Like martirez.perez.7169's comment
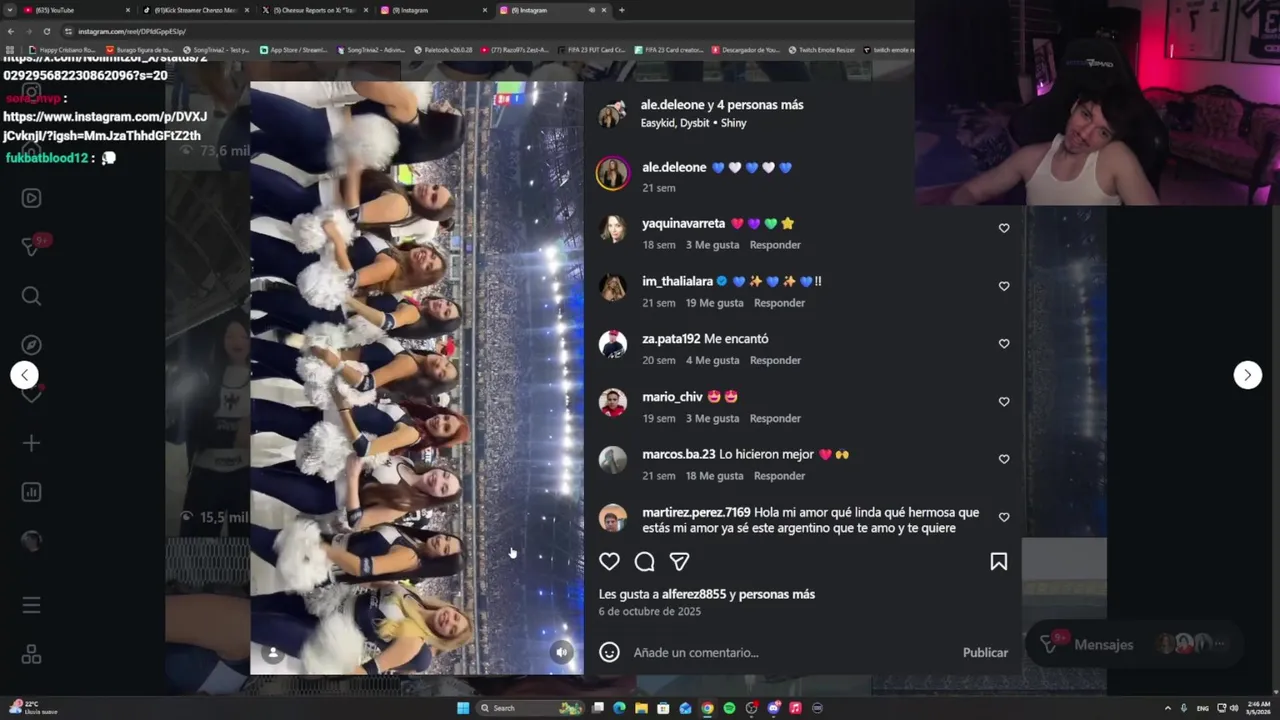 pos(1004,517)
